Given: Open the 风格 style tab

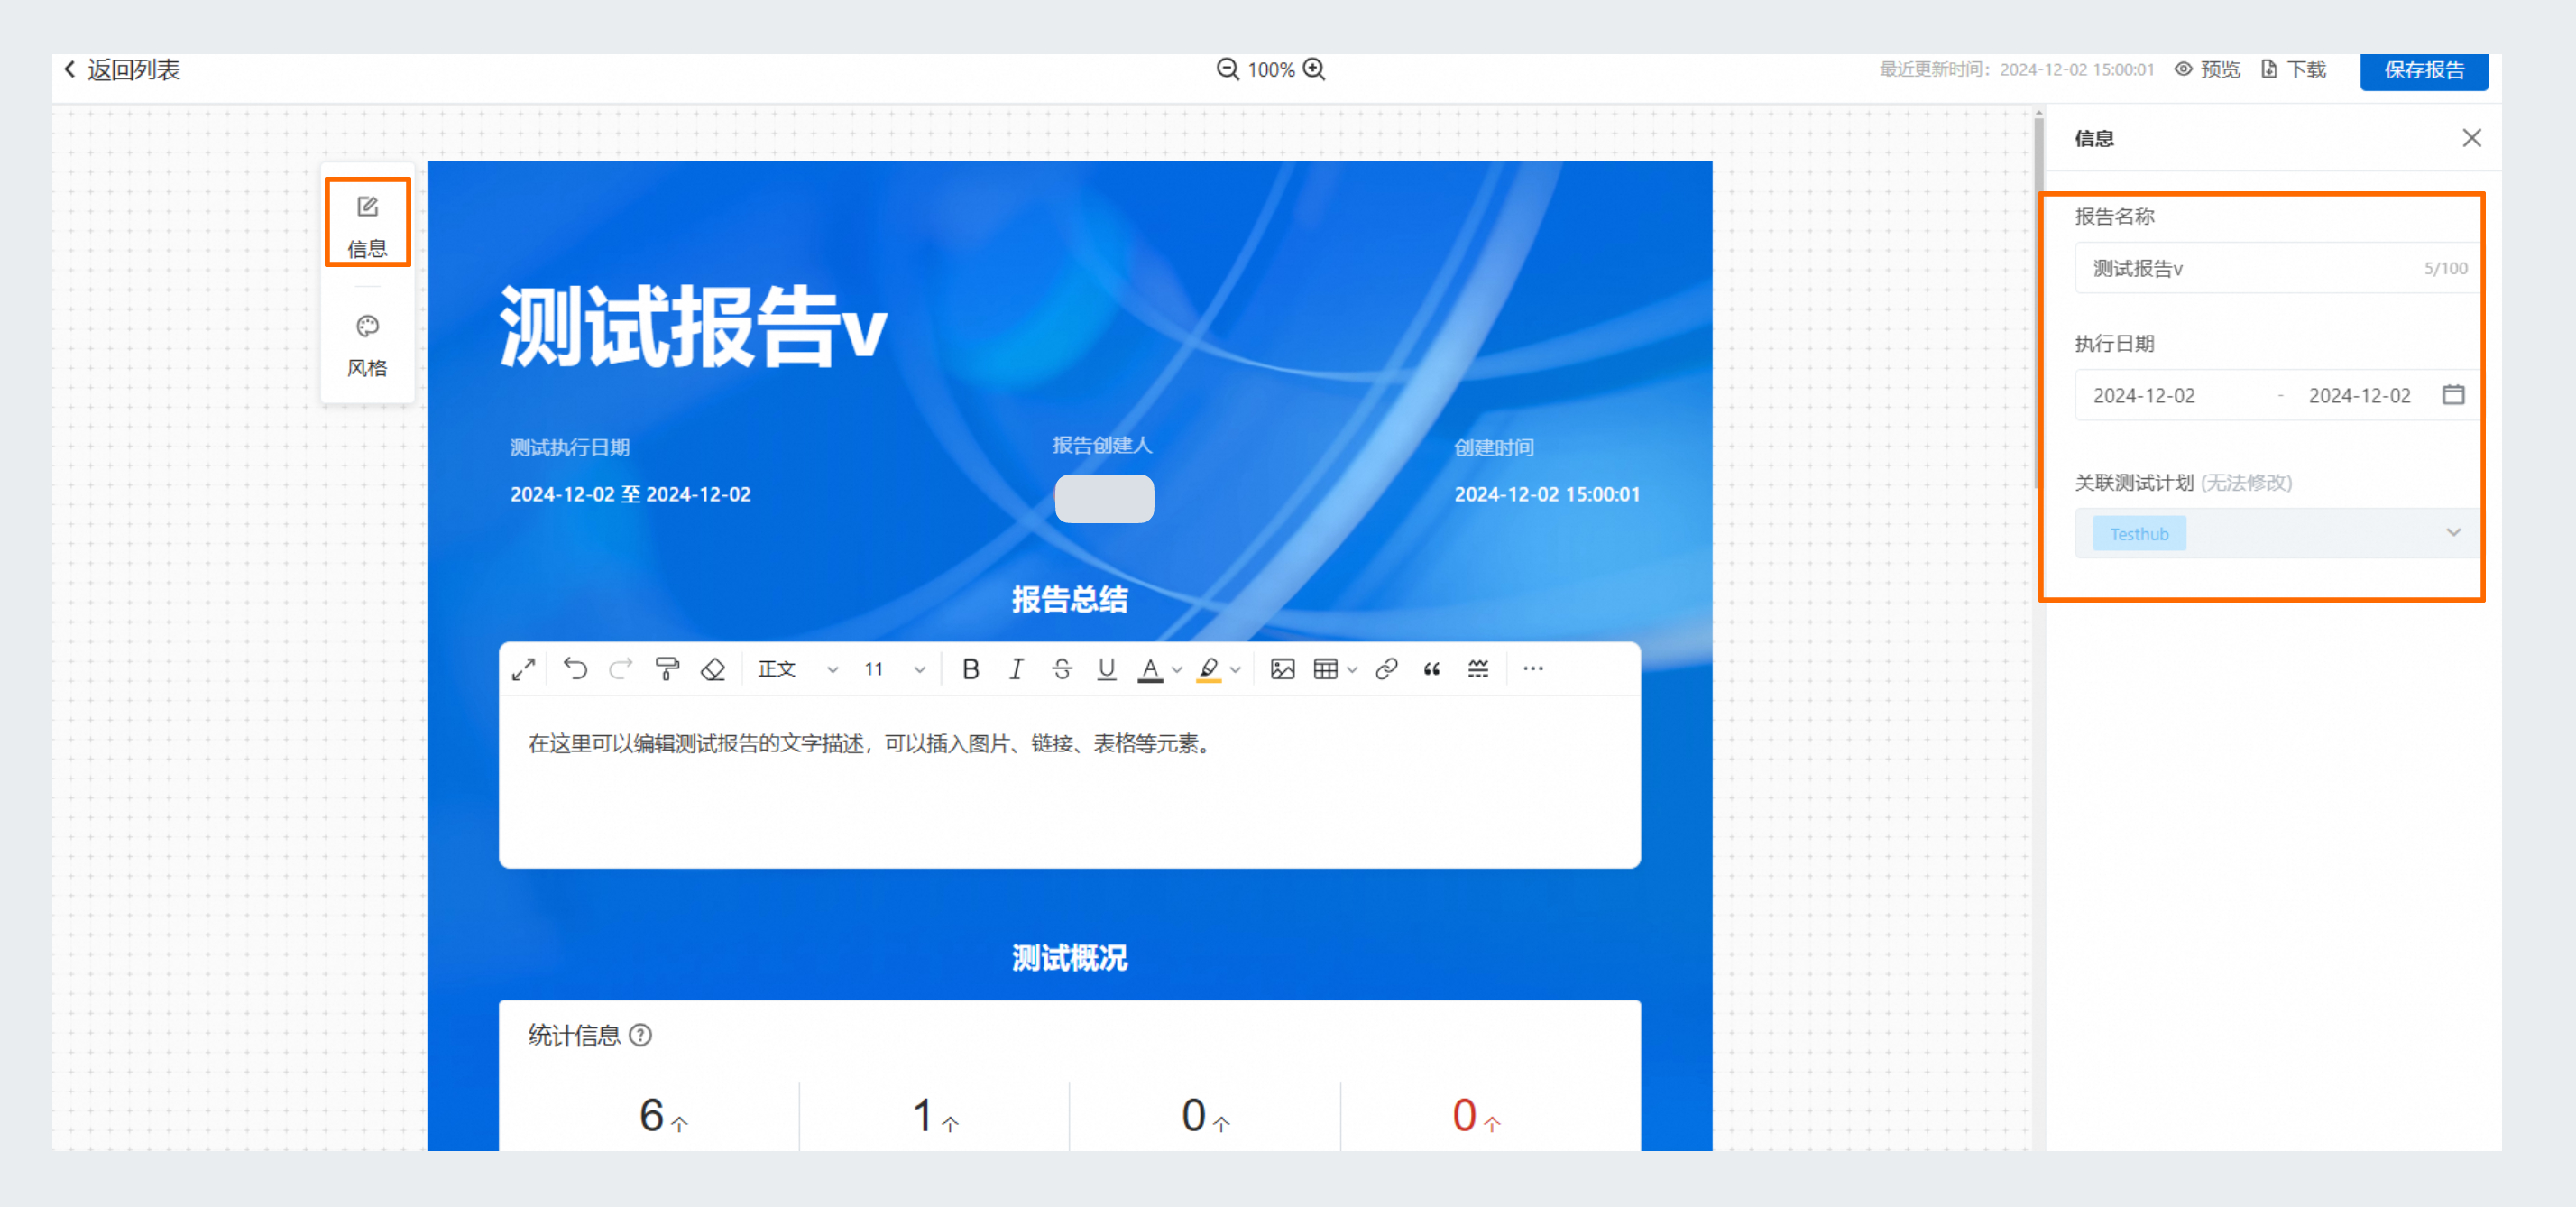Looking at the screenshot, I should tap(367, 346).
